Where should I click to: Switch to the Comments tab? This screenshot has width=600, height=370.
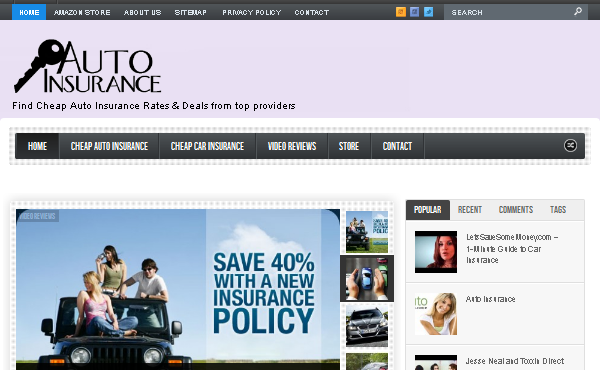point(515,210)
